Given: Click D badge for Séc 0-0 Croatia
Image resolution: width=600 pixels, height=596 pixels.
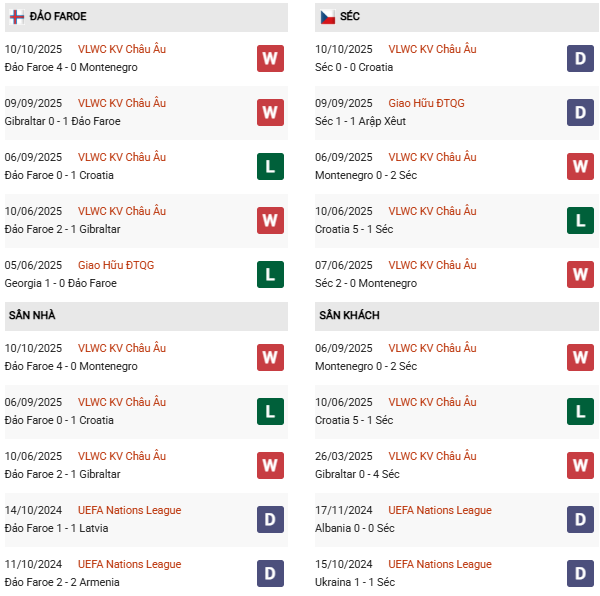Looking at the screenshot, I should point(580,58).
